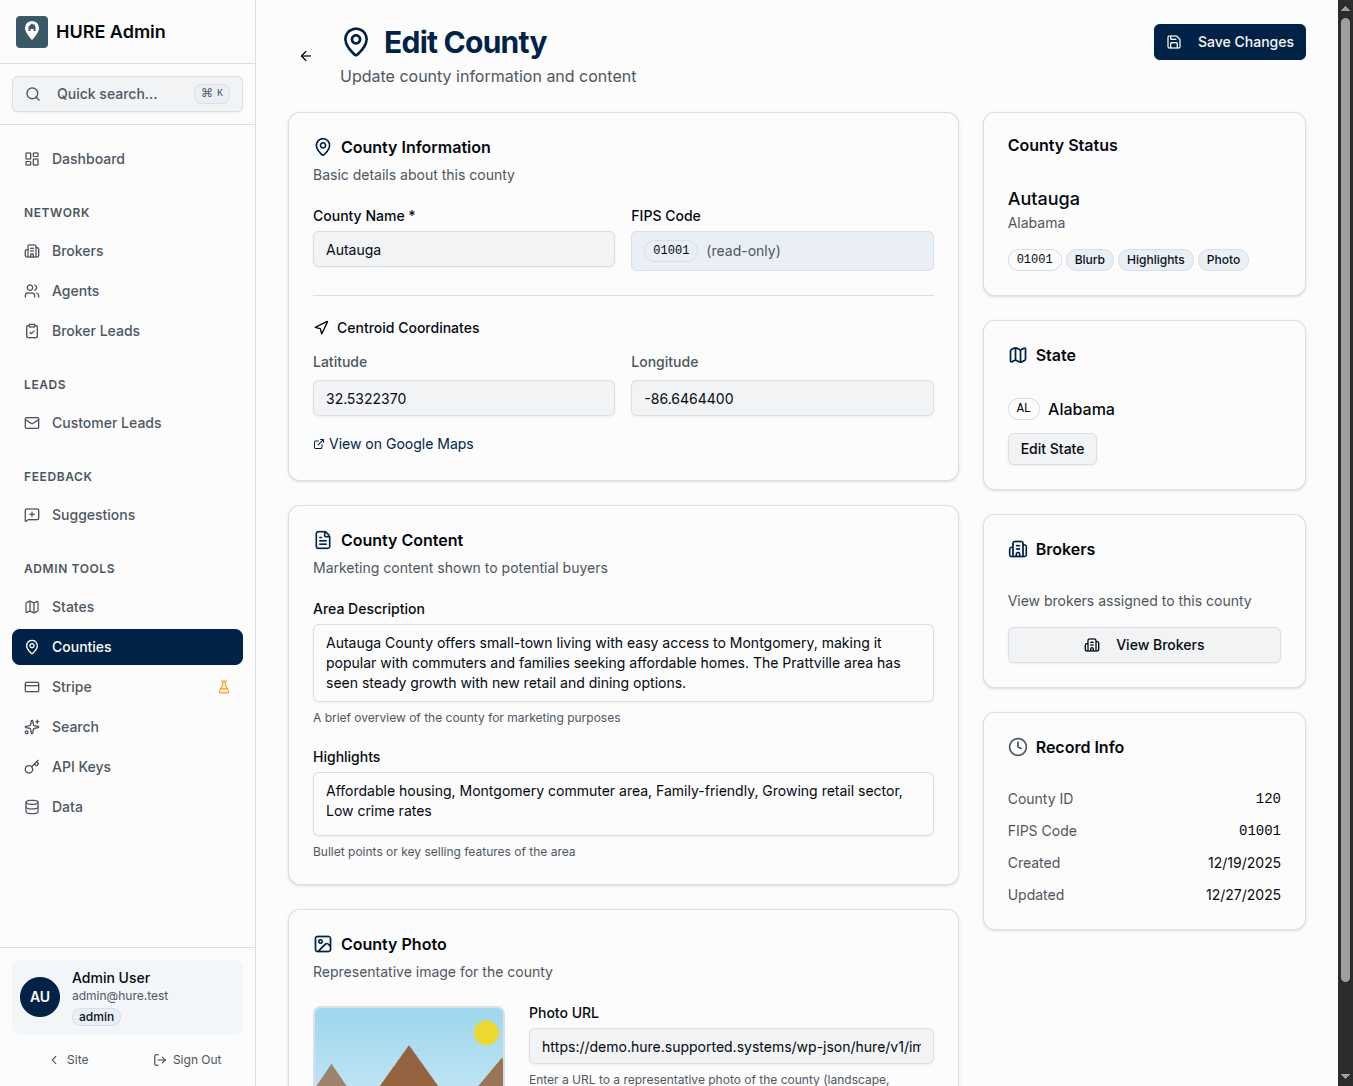
Task: Open the Dashboard from the sidebar
Action: (x=88, y=158)
